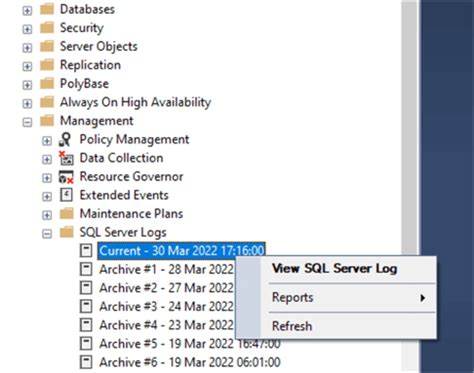
Task: Select the Data Collection label
Action: click(x=121, y=158)
